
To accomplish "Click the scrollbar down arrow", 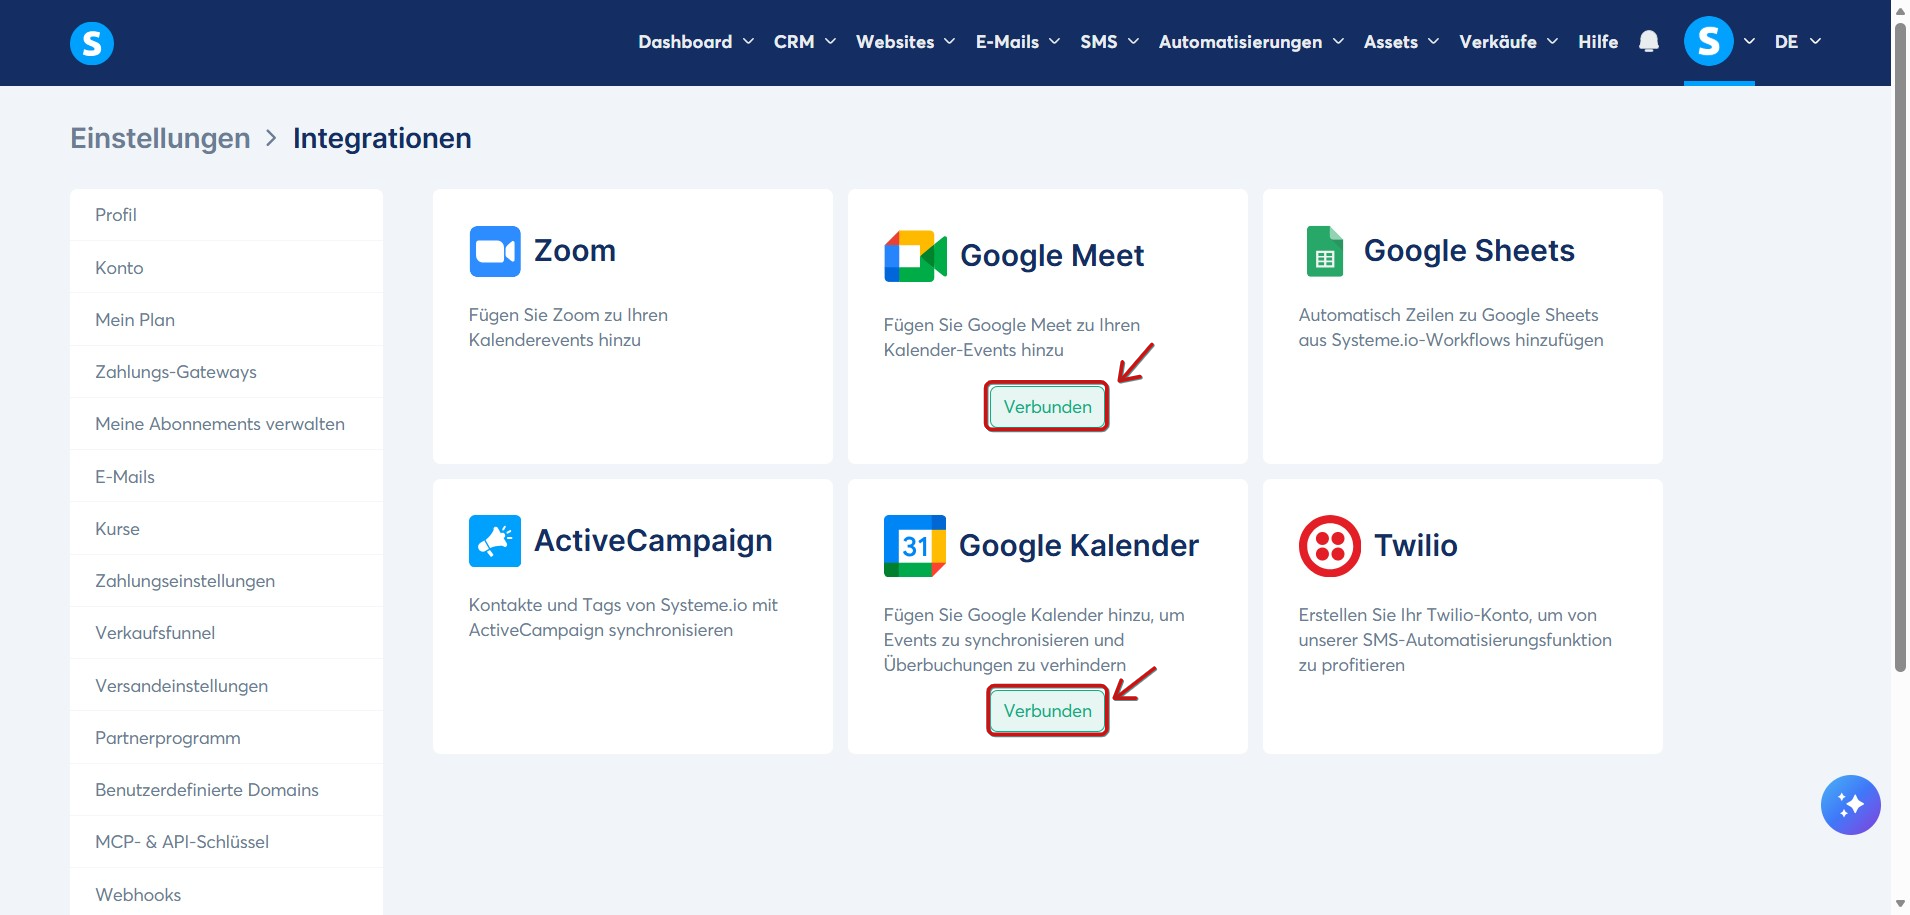I will (x=1900, y=904).
